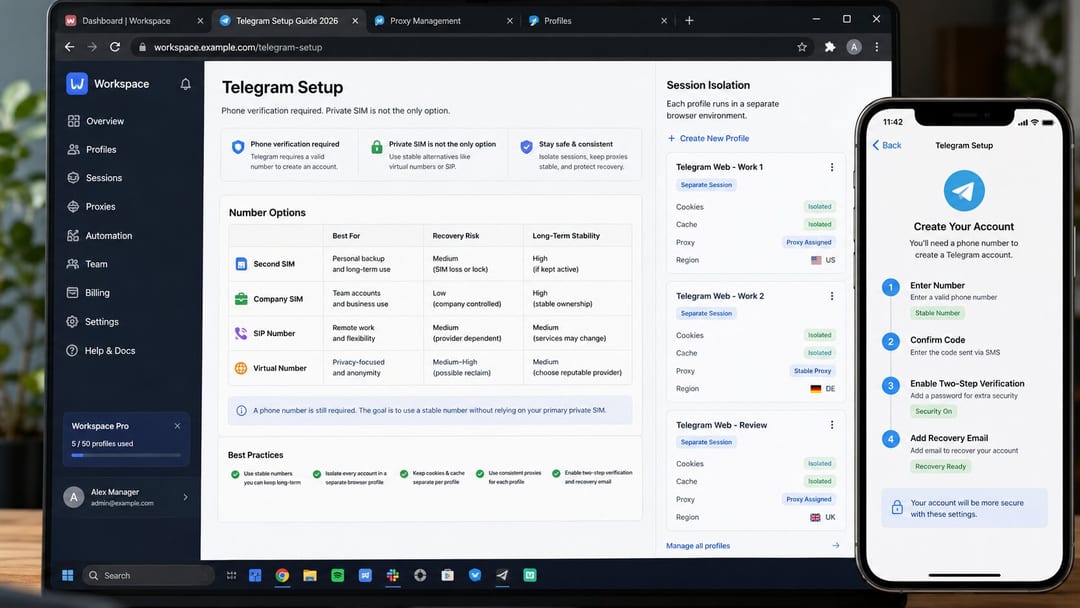Open the browser three-dot menu

(877, 47)
